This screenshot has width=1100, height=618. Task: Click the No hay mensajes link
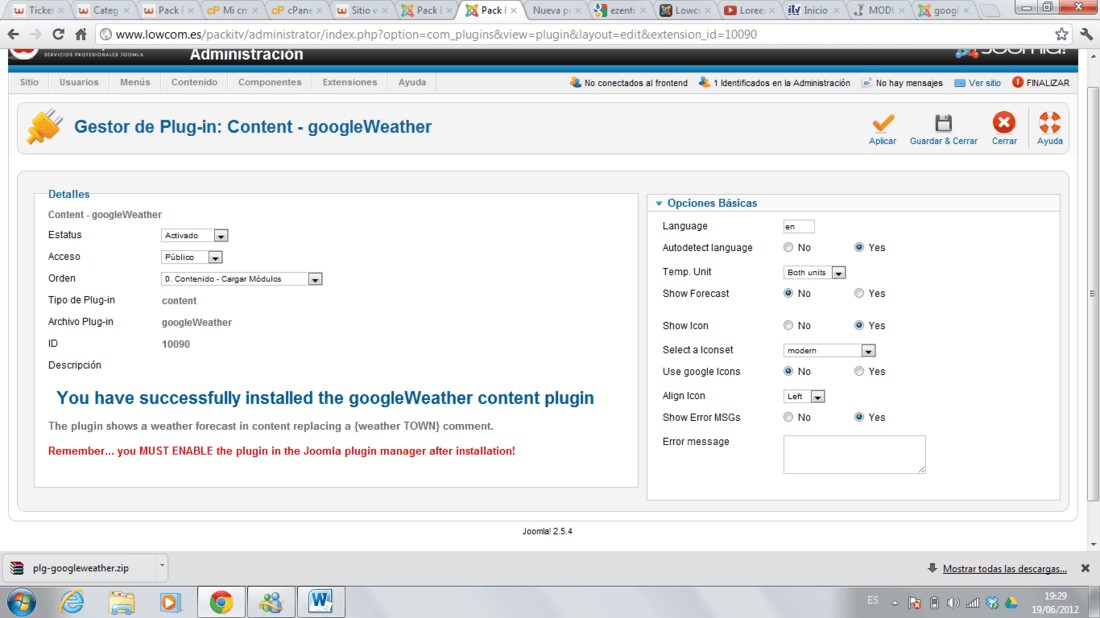tap(908, 83)
